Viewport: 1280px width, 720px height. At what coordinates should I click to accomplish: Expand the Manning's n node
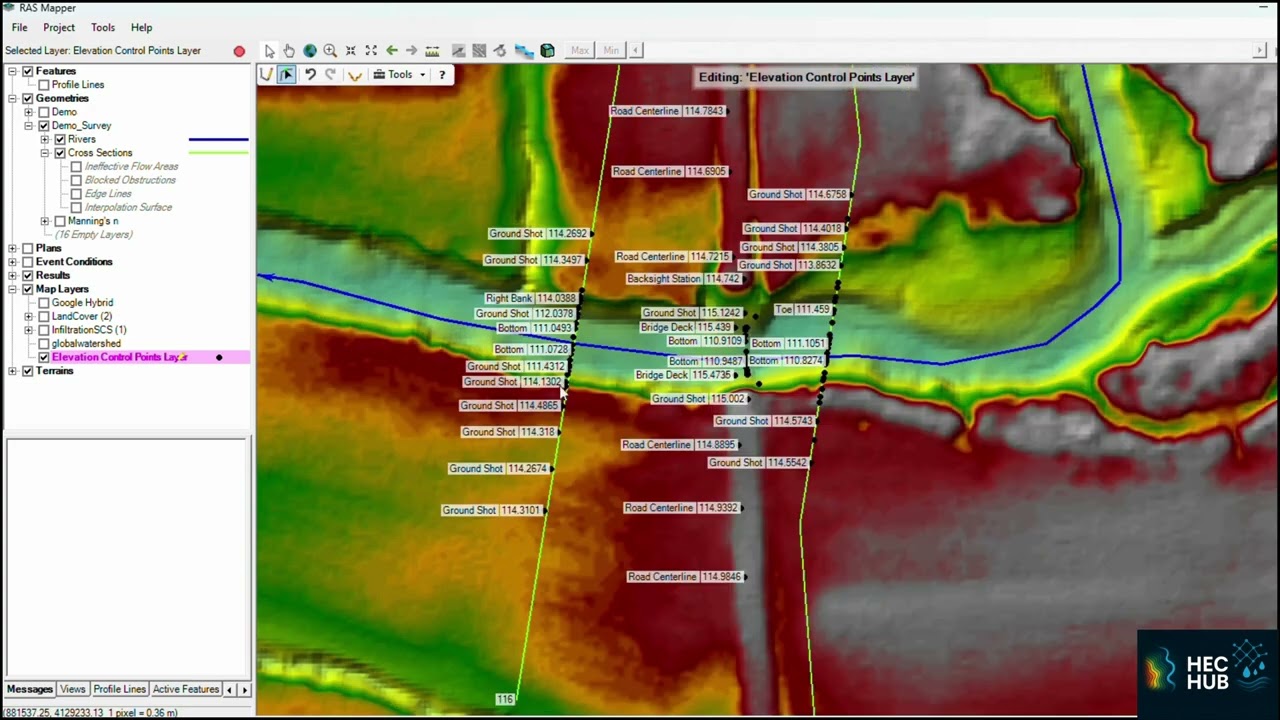(x=45, y=221)
